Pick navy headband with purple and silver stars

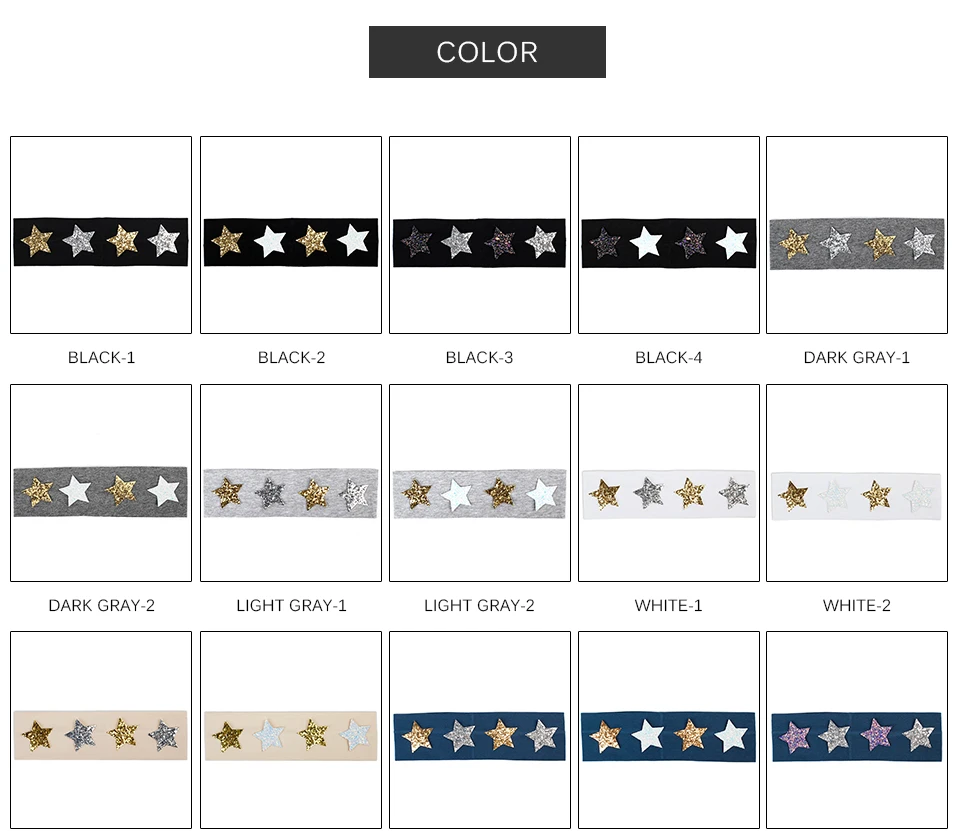click(x=857, y=730)
